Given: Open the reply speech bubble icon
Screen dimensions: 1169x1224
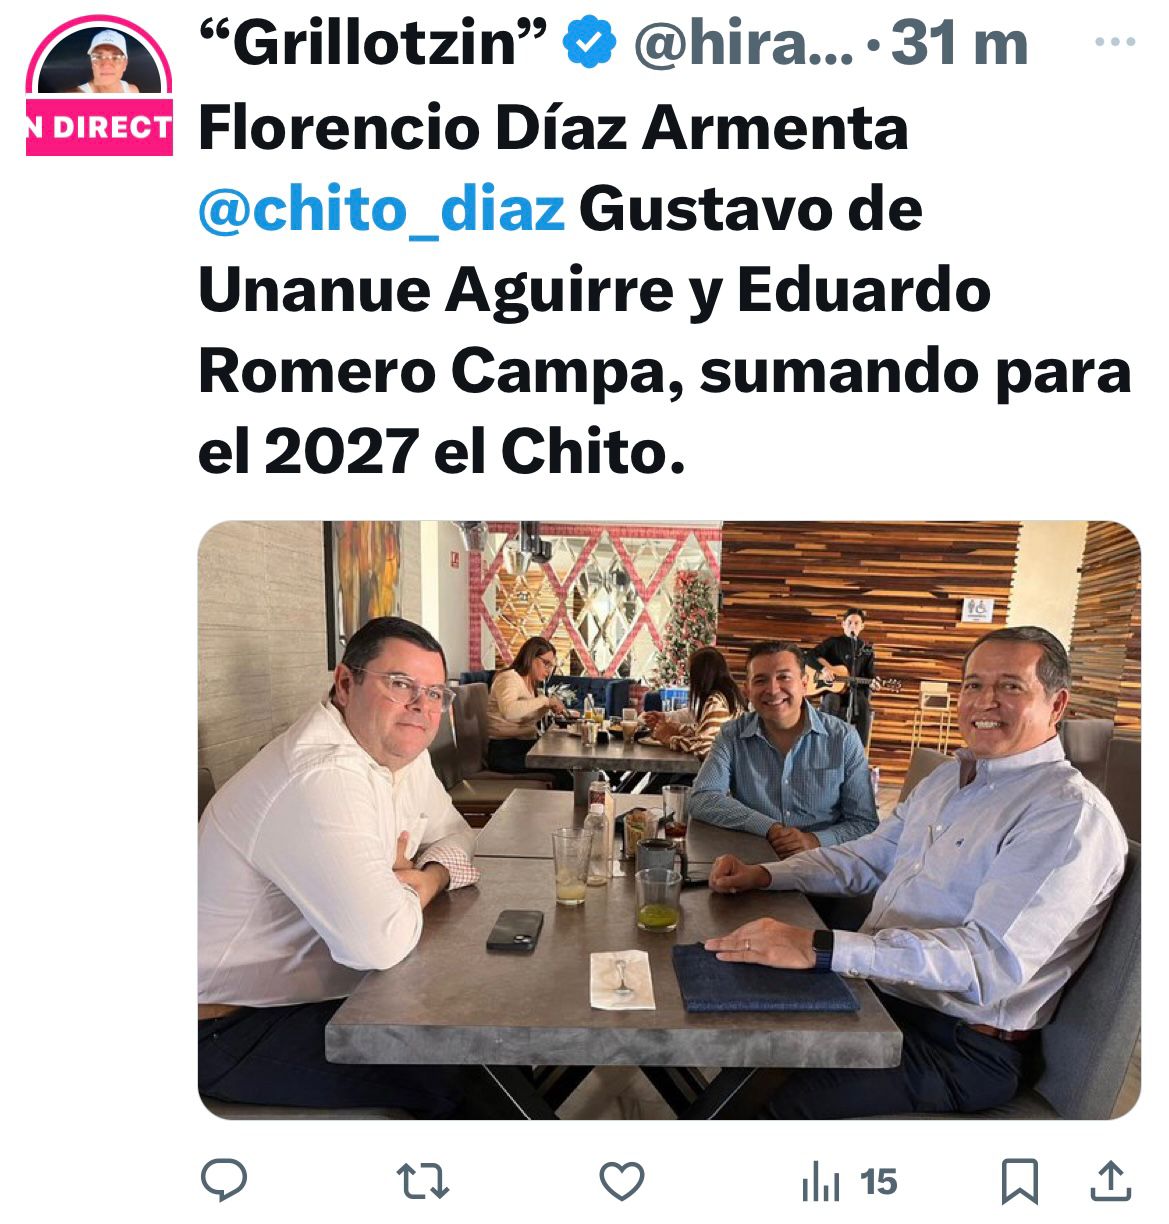Looking at the screenshot, I should (x=224, y=1181).
